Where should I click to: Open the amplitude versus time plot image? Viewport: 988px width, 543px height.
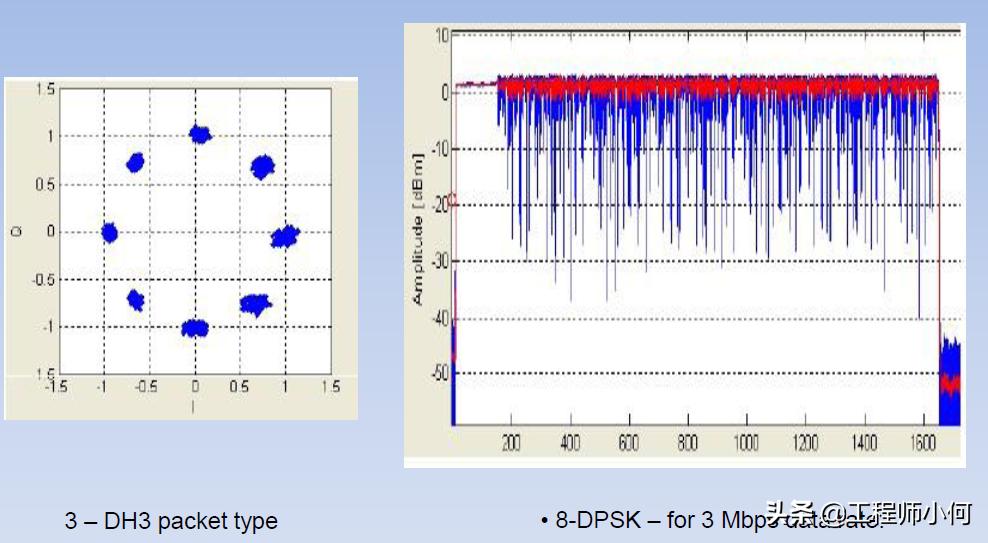pos(684,246)
